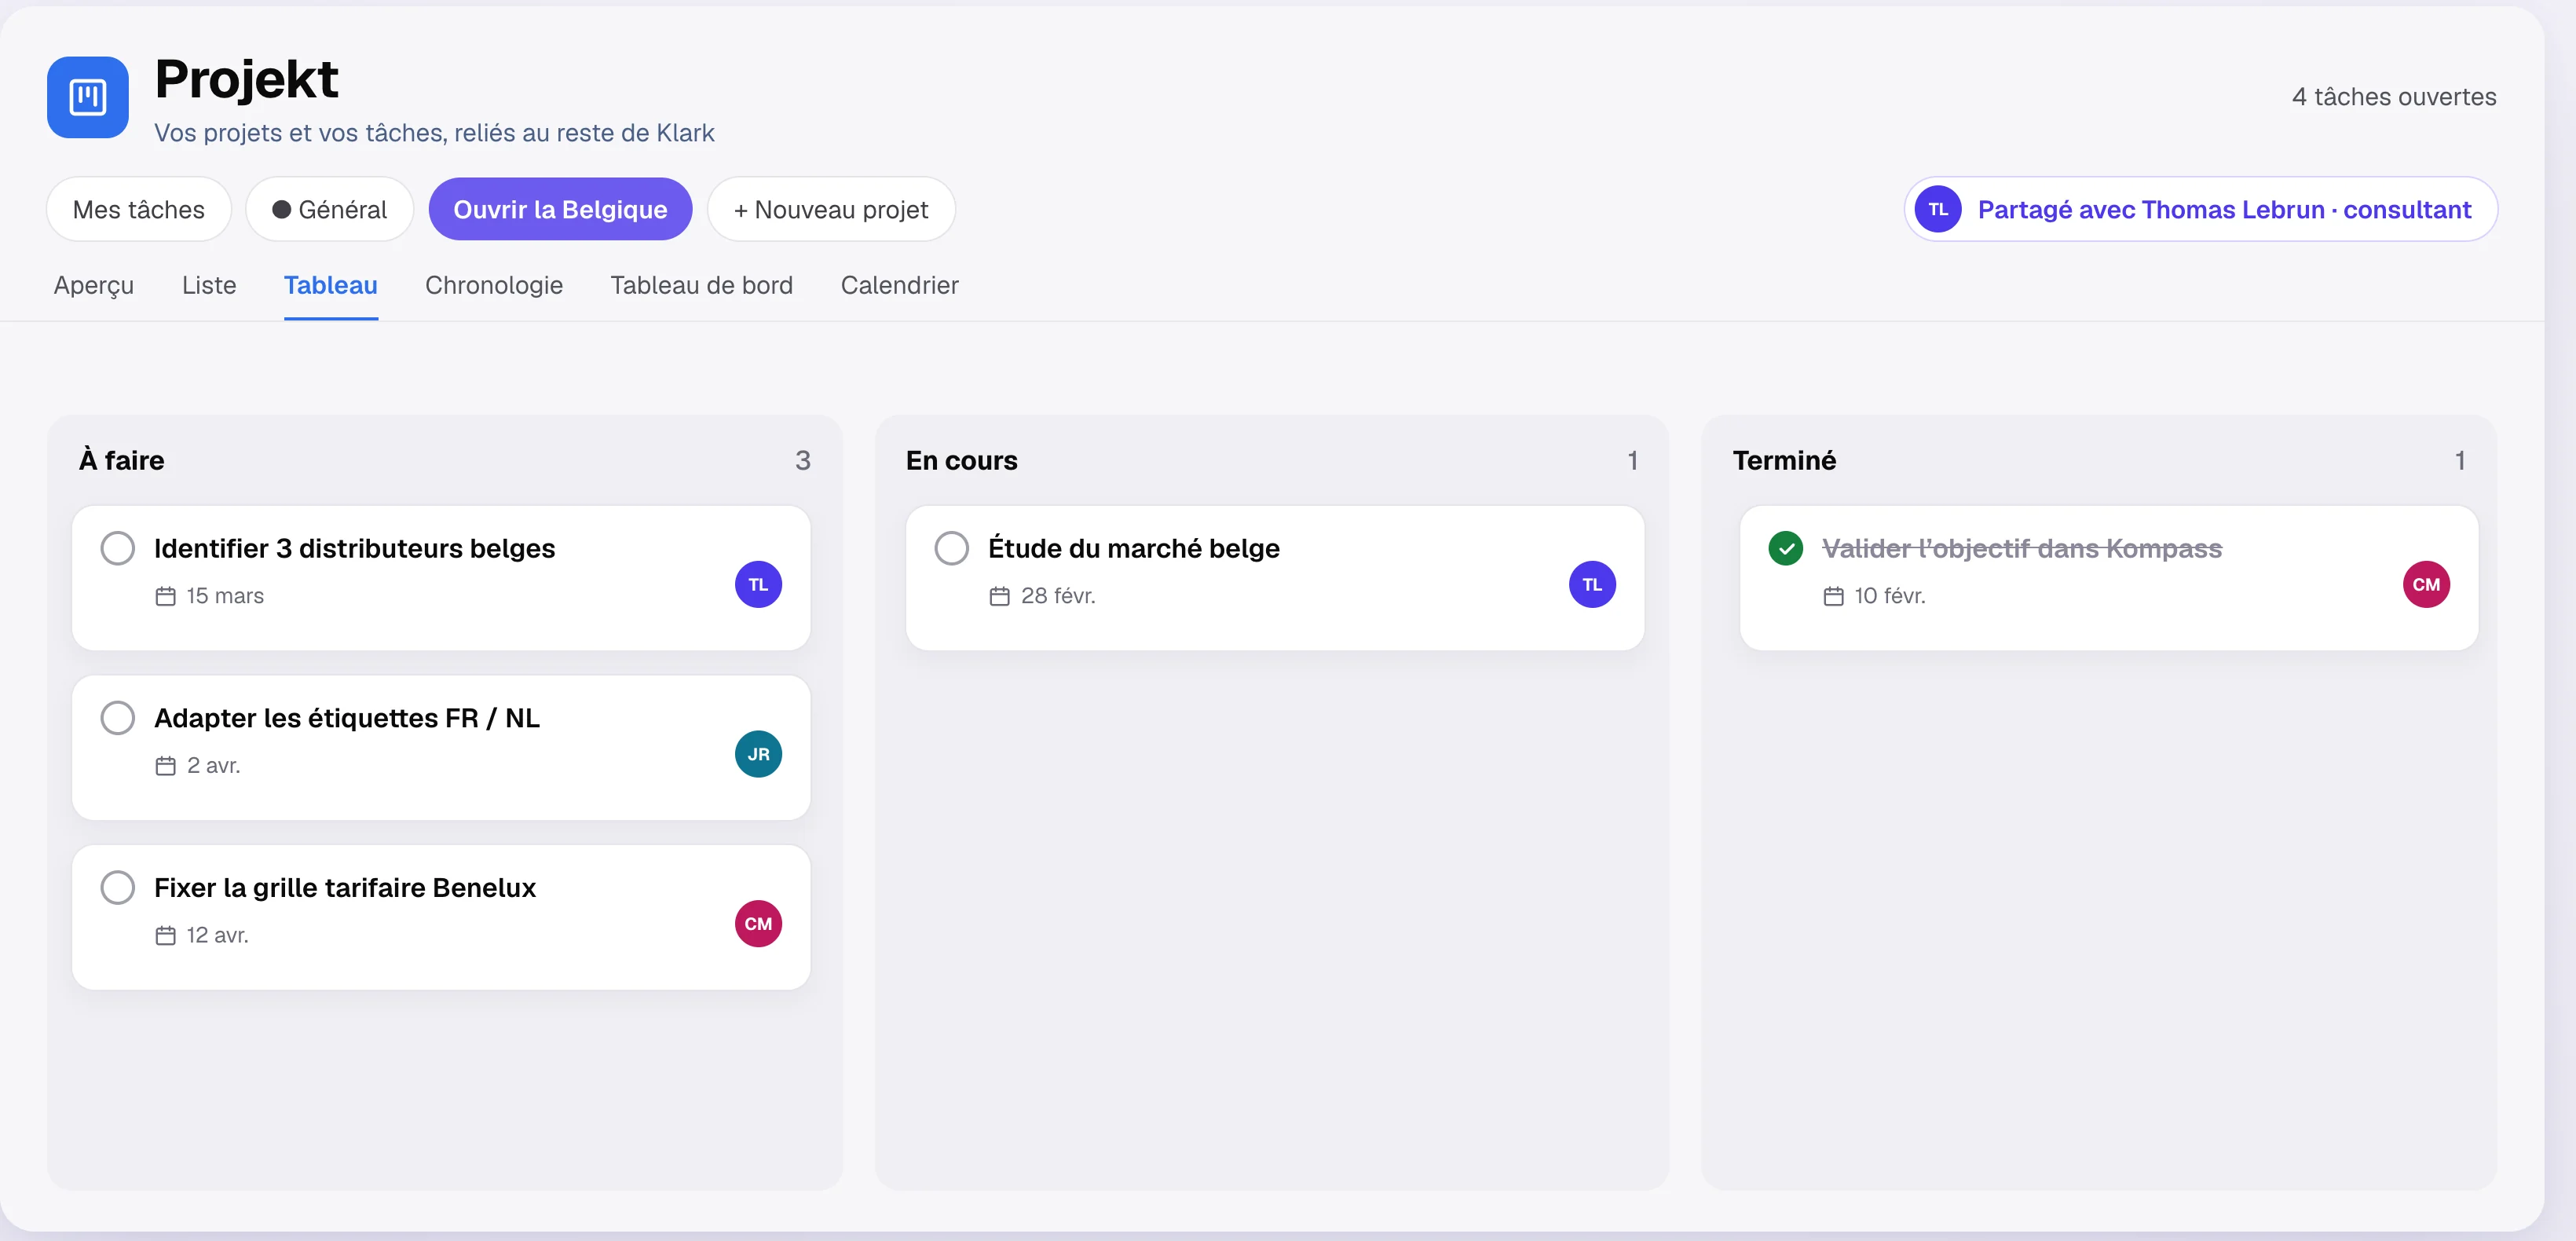Mark Identifier 3 distributeurs belges as done
Image resolution: width=2576 pixels, height=1241 pixels.
118,548
